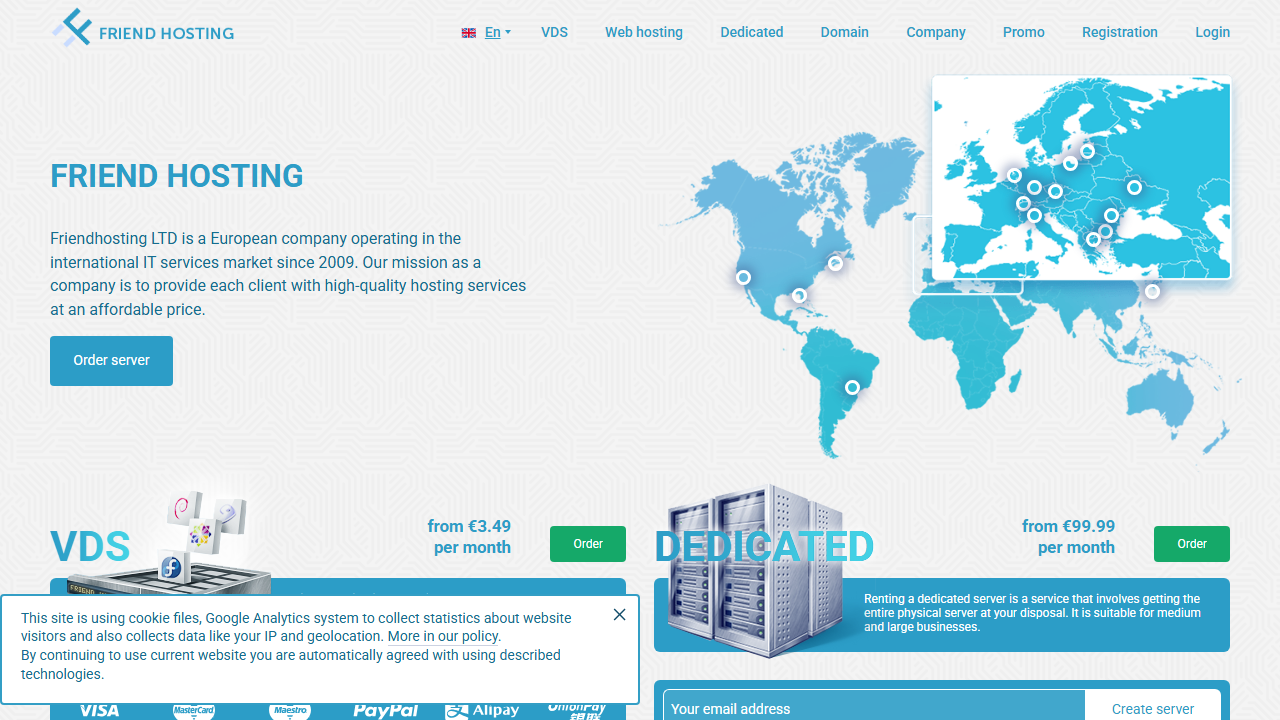This screenshot has height=720, width=1280.
Task: Click the Fedora logo cube
Action: [172, 567]
